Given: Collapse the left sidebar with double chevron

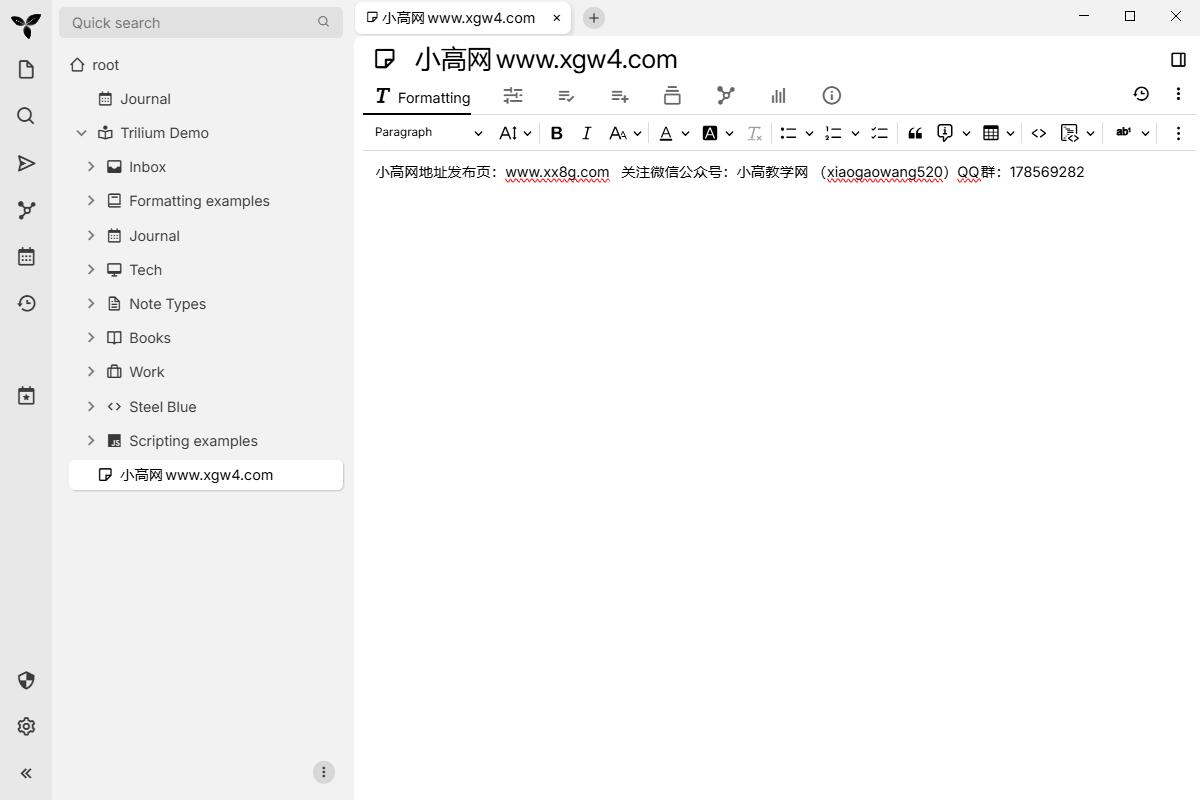Looking at the screenshot, I should (x=26, y=773).
